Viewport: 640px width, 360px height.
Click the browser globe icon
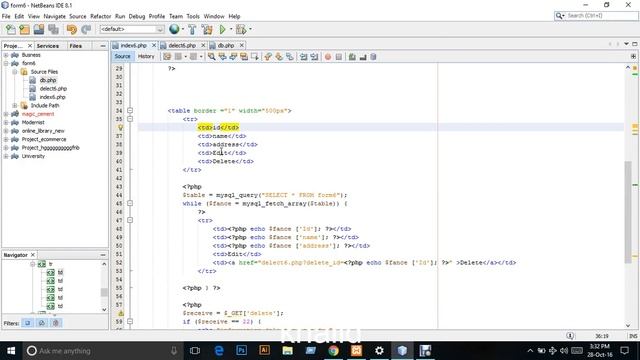click(174, 29)
